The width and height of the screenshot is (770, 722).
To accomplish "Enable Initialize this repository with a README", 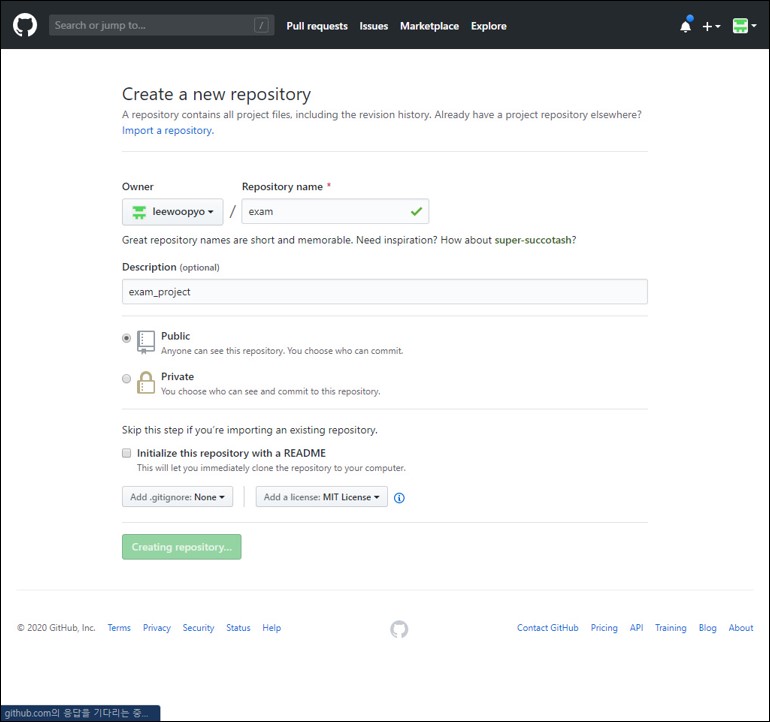I will [x=127, y=453].
